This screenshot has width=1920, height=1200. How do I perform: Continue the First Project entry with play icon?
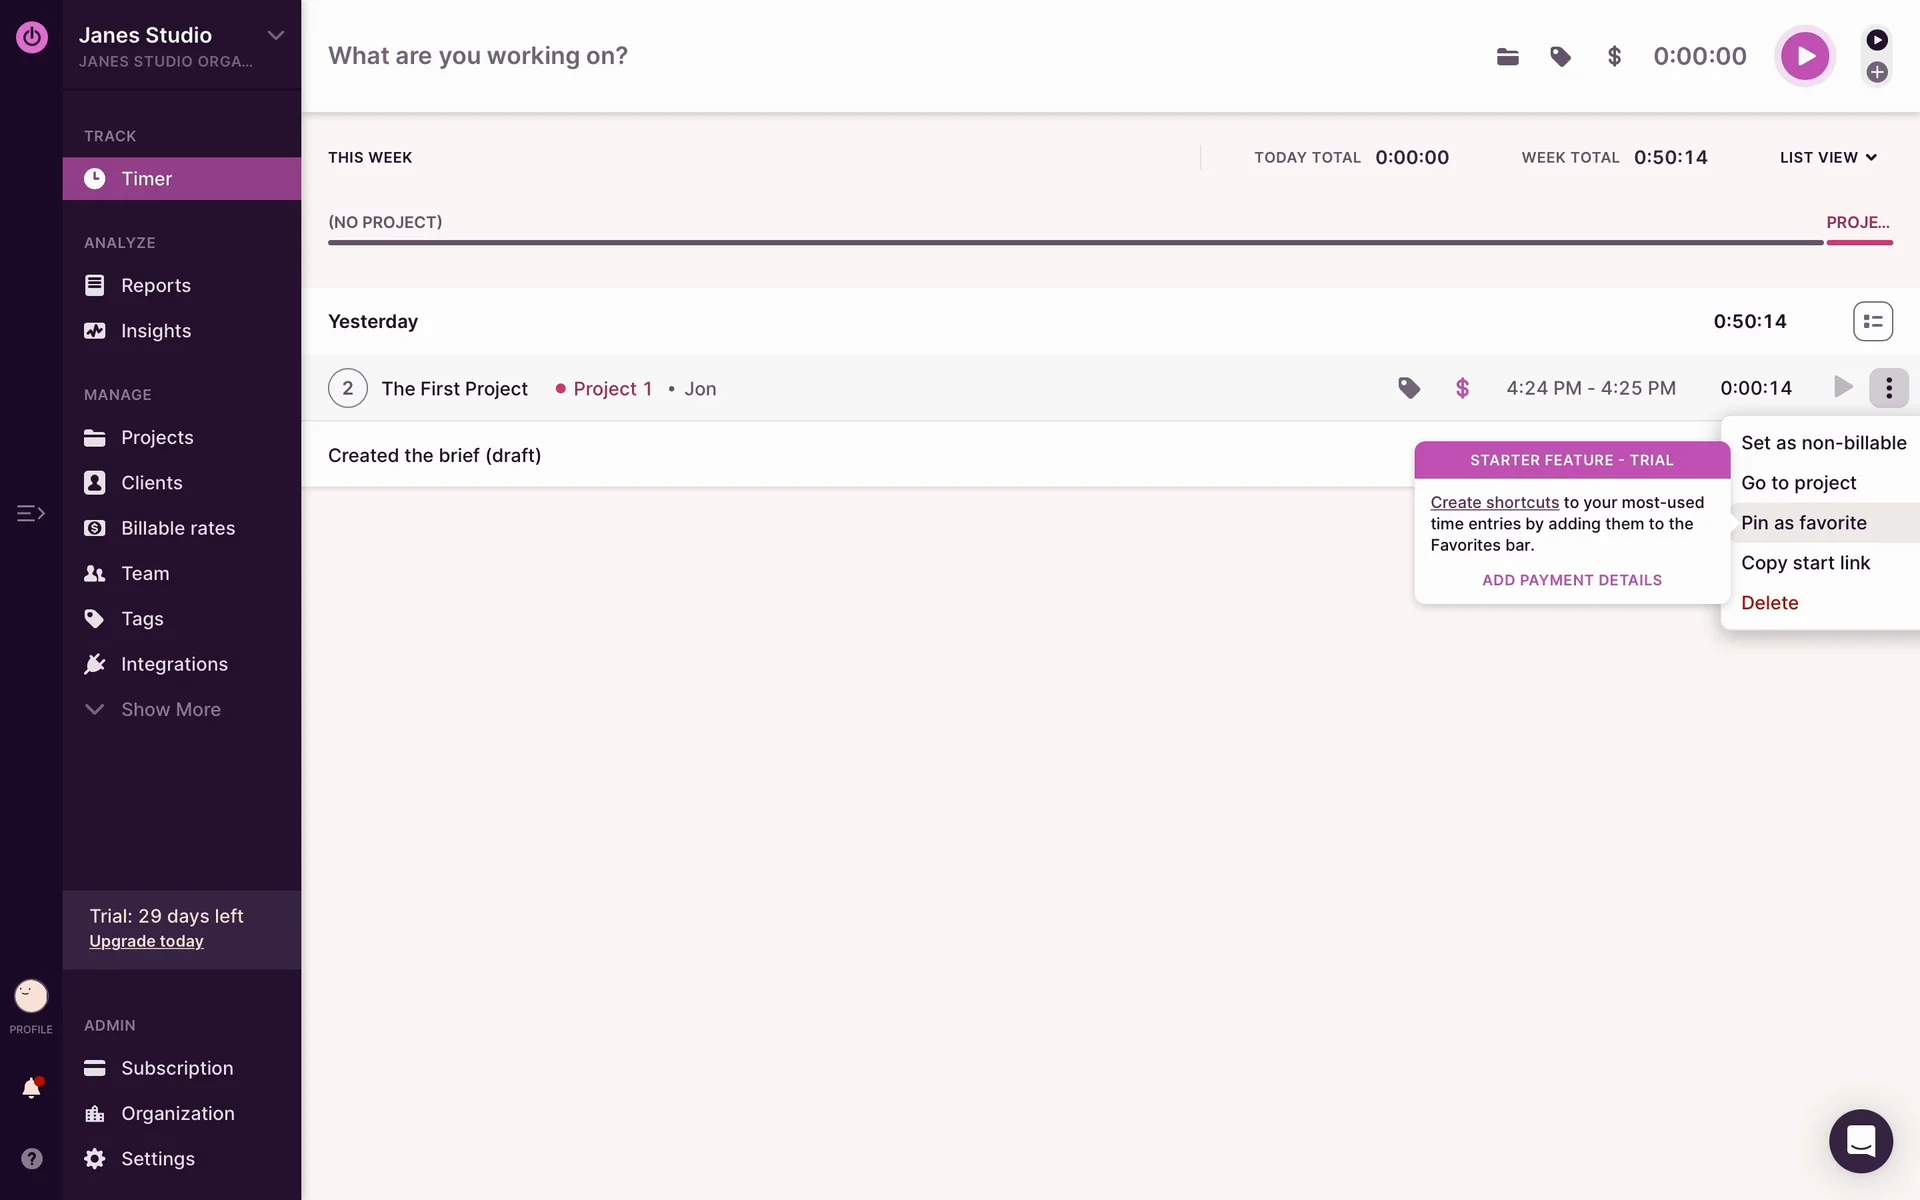(x=1843, y=387)
